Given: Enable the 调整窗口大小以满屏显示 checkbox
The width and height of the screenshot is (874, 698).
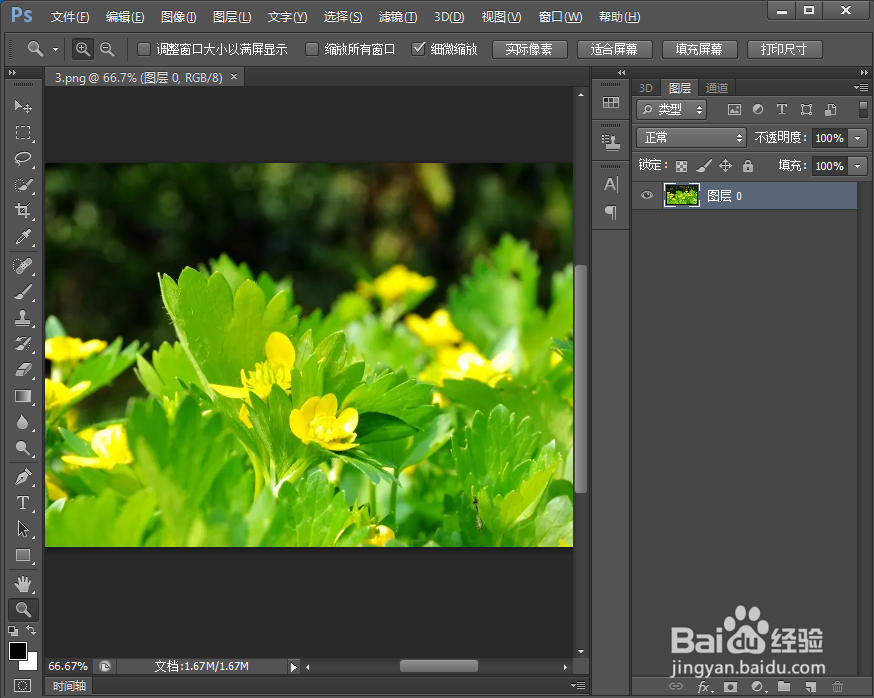Looking at the screenshot, I should 143,48.
